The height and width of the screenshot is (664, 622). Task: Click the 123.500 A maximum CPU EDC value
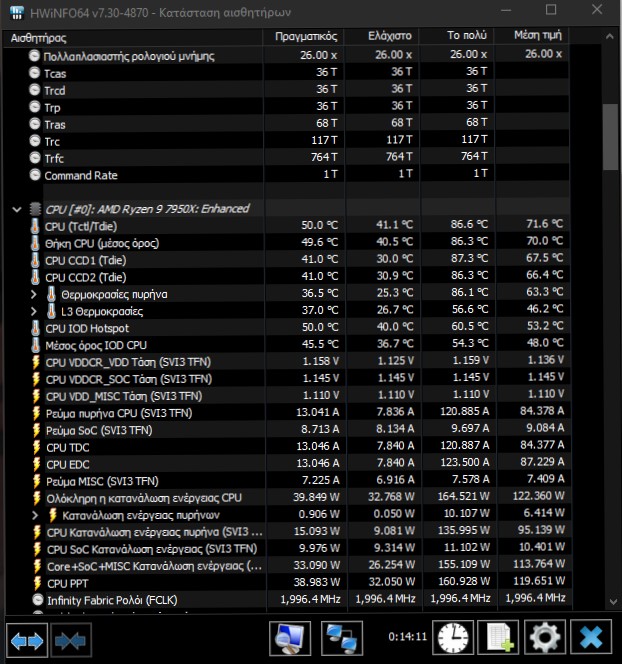click(464, 462)
